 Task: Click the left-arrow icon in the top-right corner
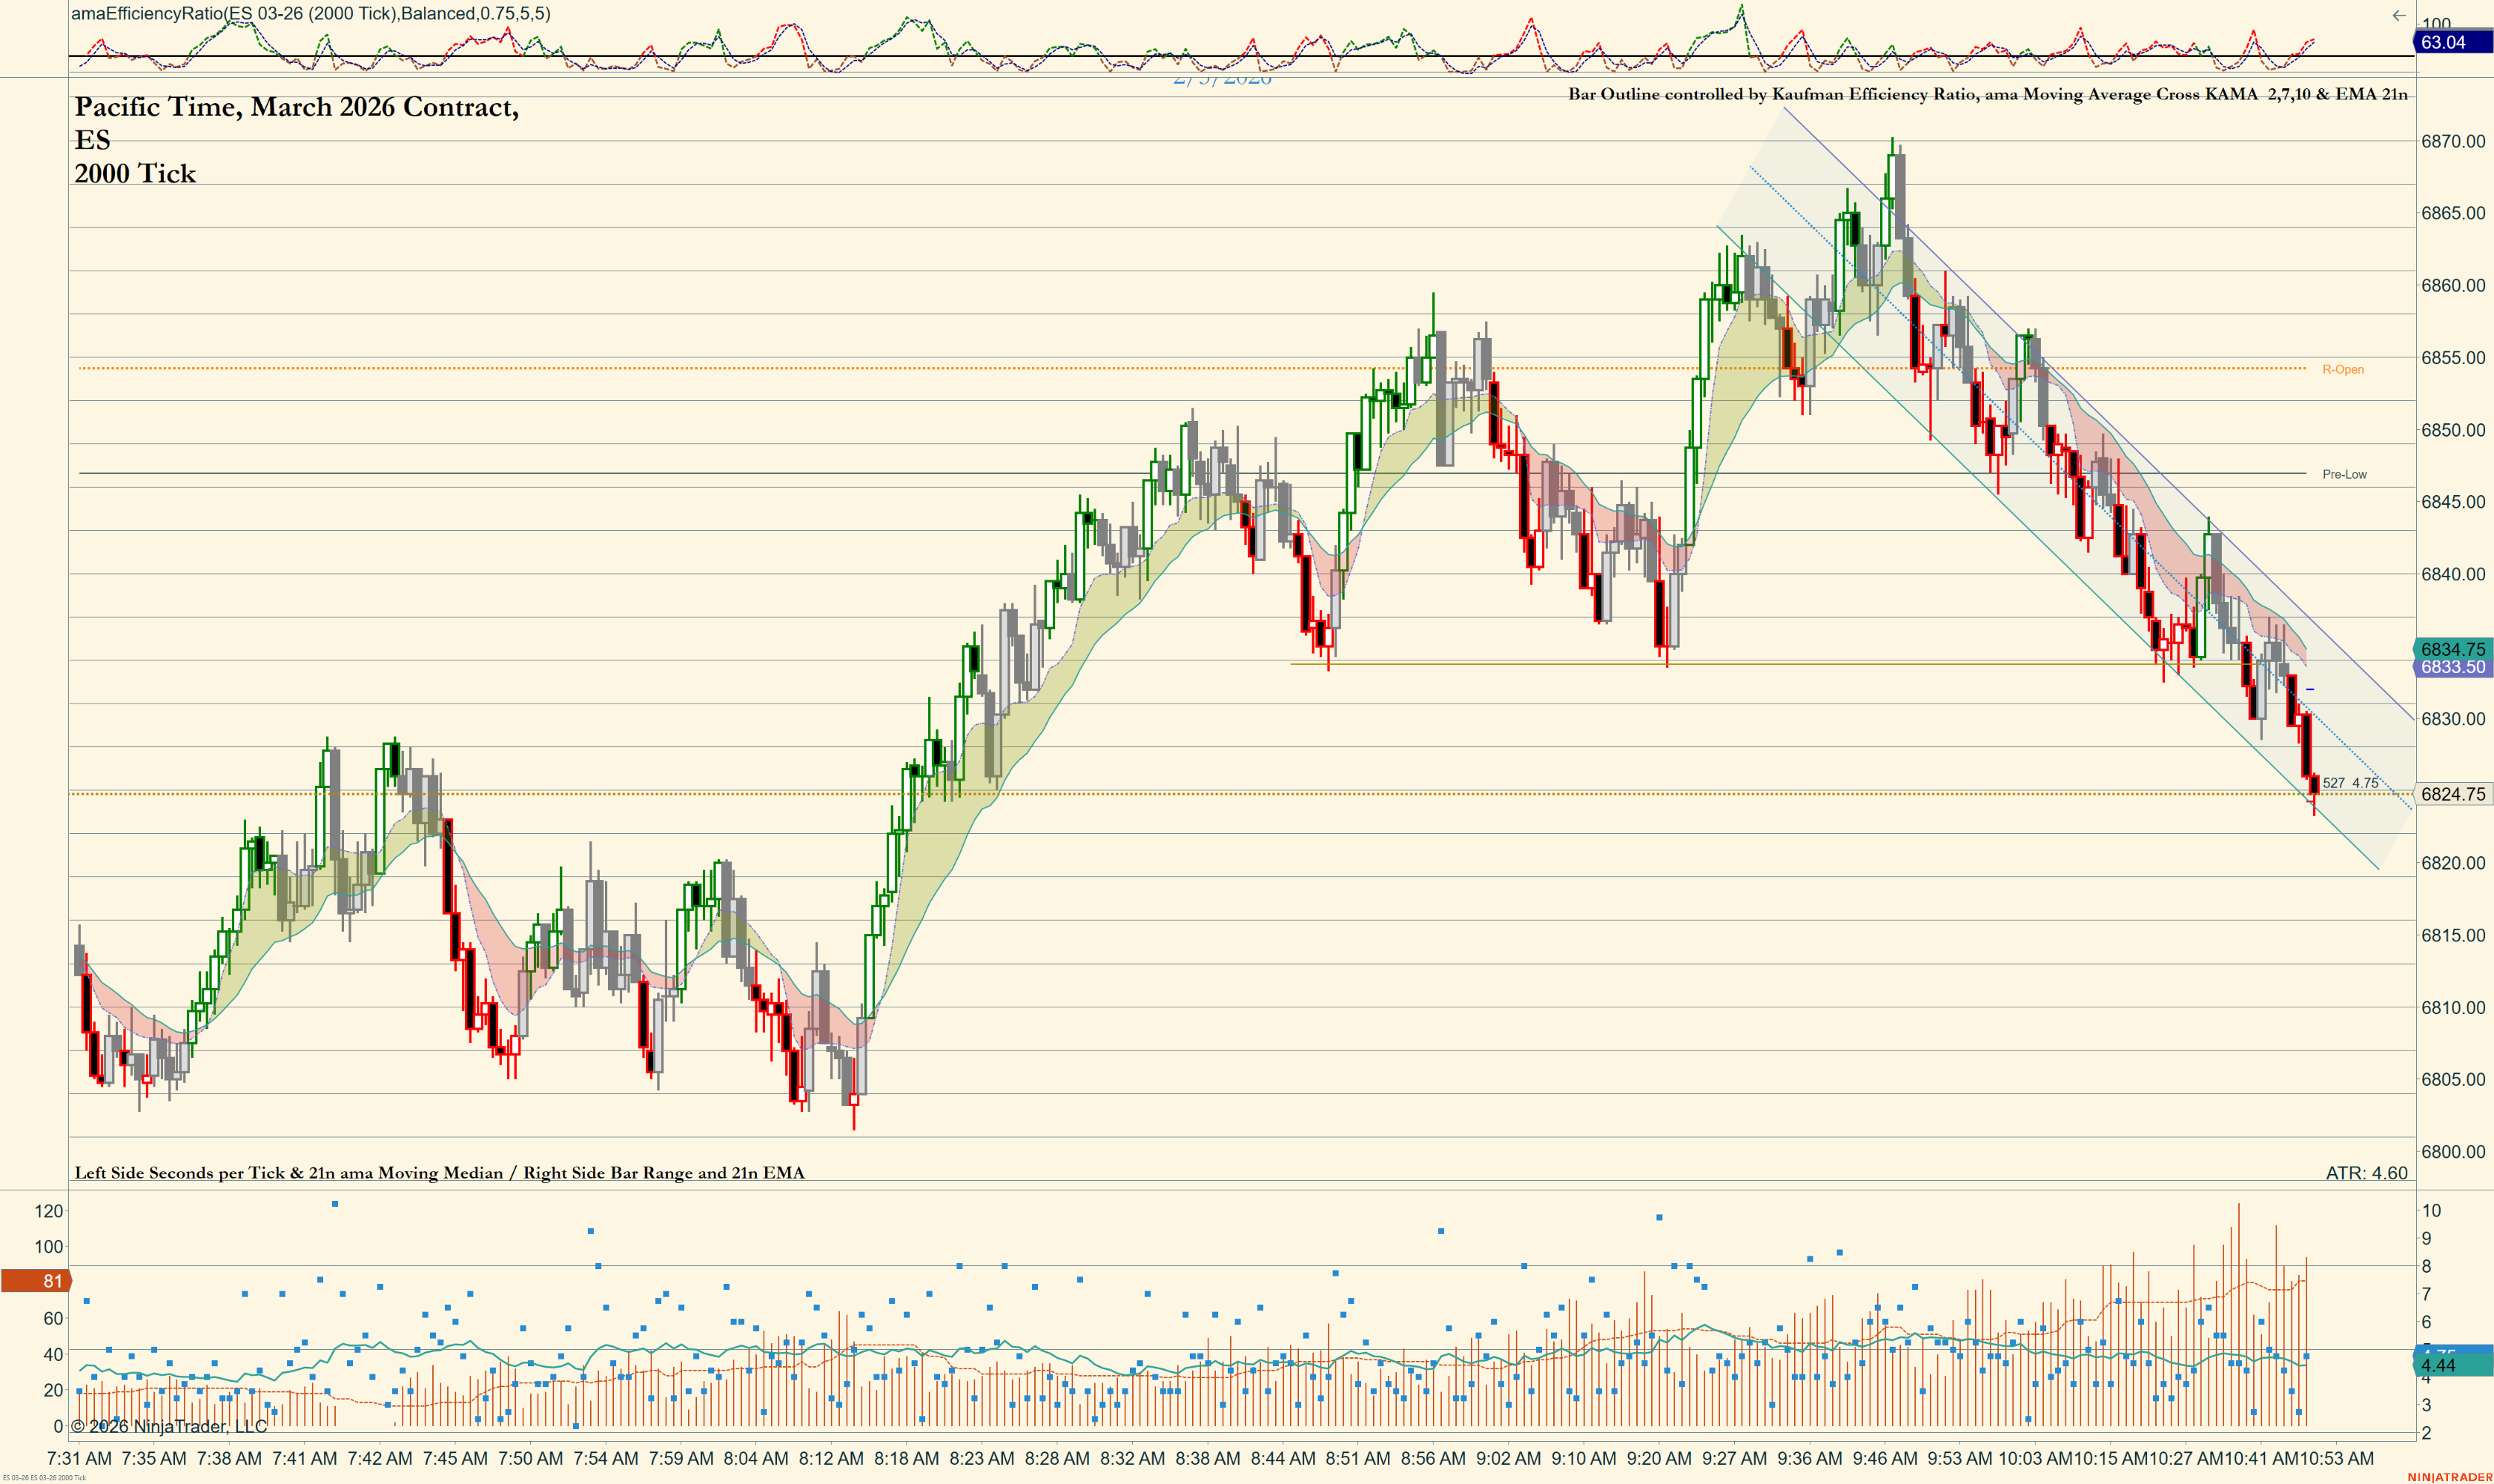pos(2398,15)
